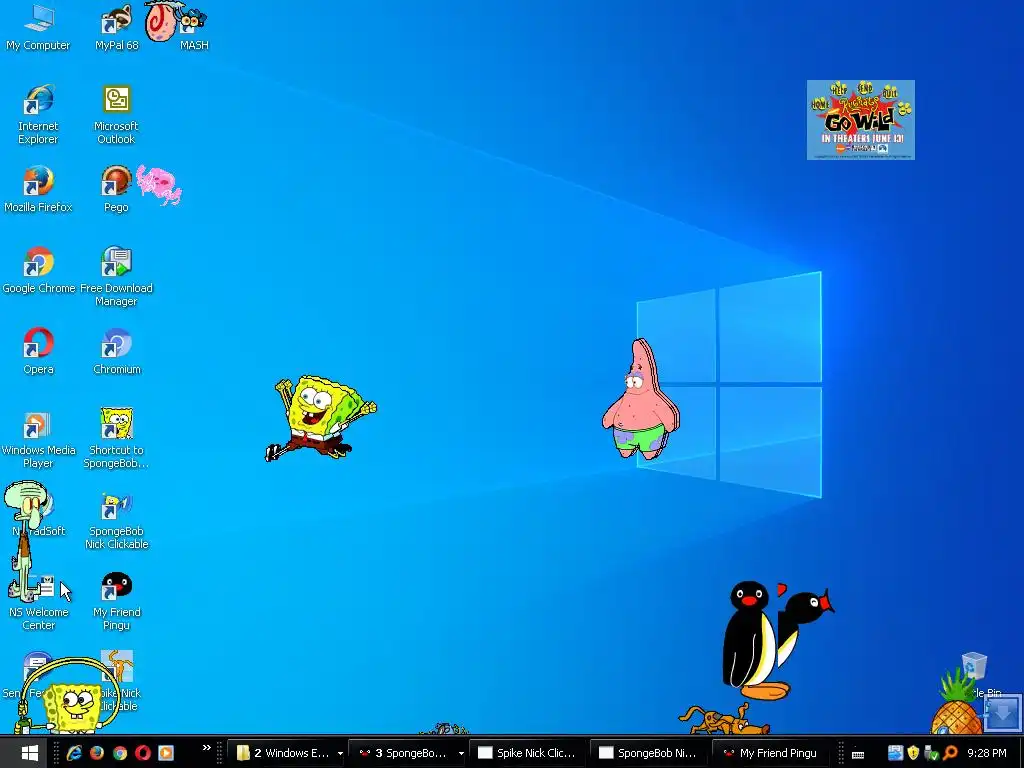Click Safely Remove Hardware tray icon

(931, 753)
